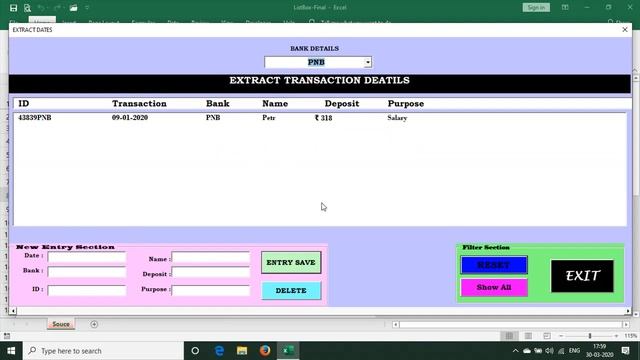Click the volume speaker tray icon
Image resolution: width=640 pixels, height=360 pixels.
coord(549,351)
